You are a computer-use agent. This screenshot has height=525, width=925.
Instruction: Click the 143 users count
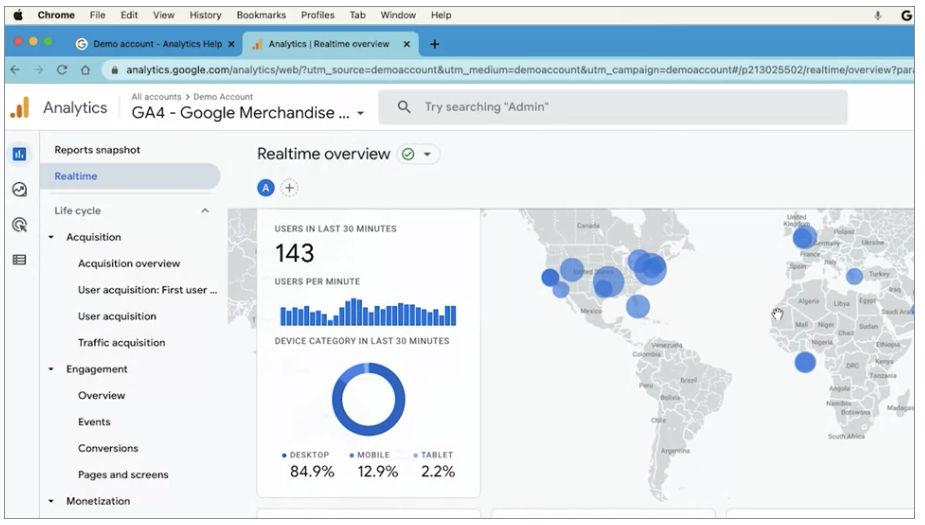coord(294,254)
